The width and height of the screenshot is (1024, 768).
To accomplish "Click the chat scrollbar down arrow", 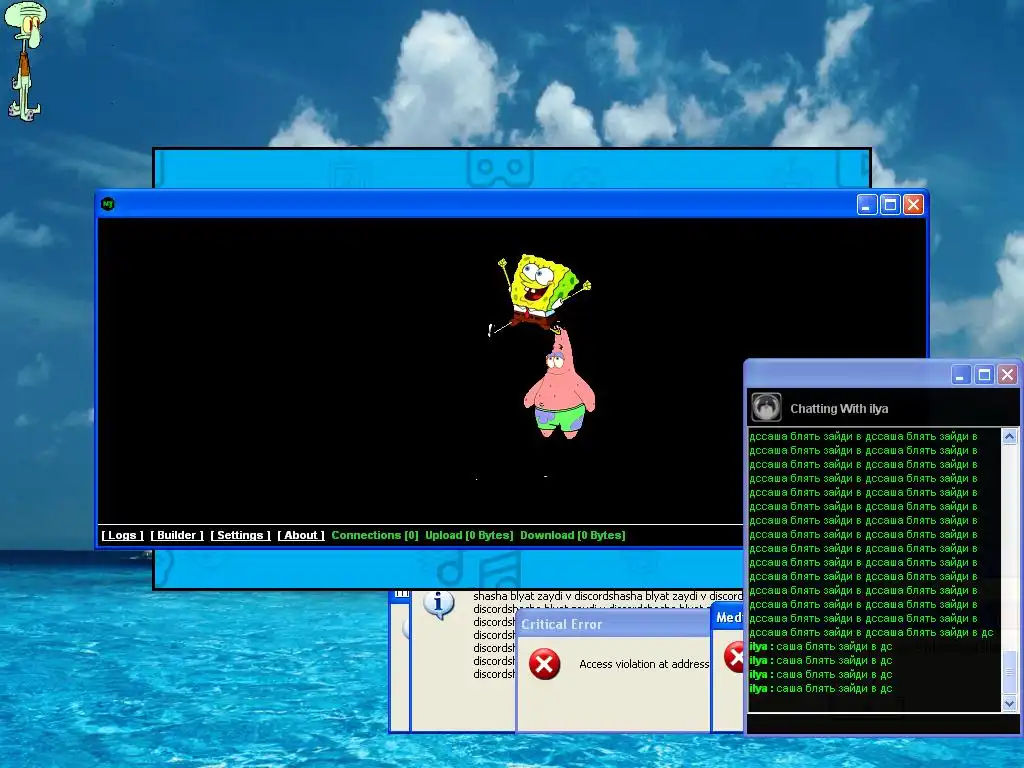I will [1010, 703].
